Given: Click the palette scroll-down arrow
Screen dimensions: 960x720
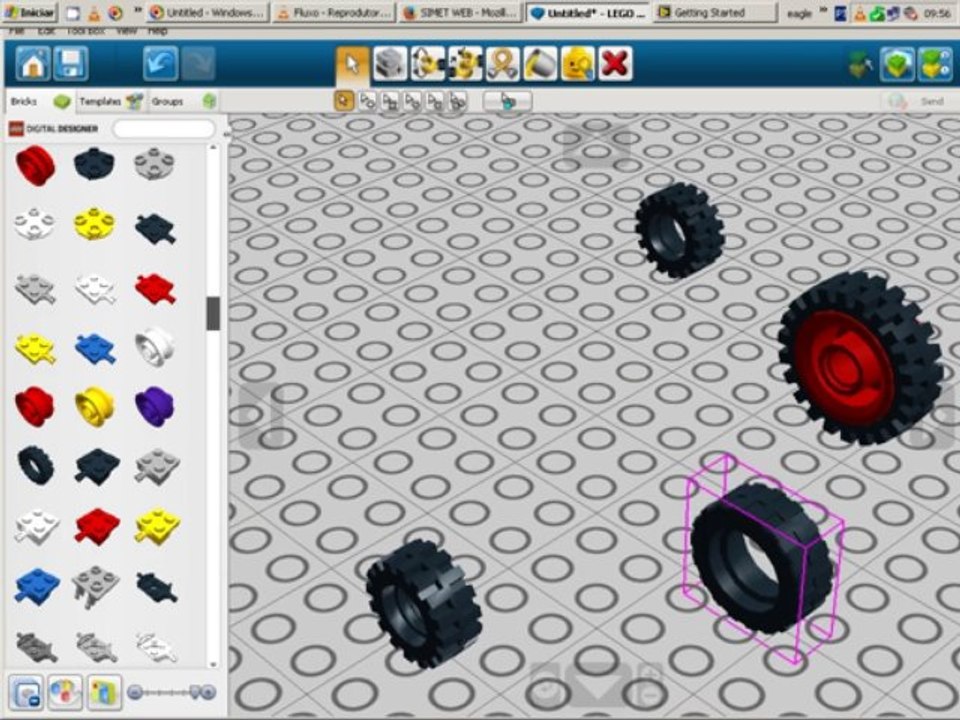Looking at the screenshot, I should [x=213, y=664].
